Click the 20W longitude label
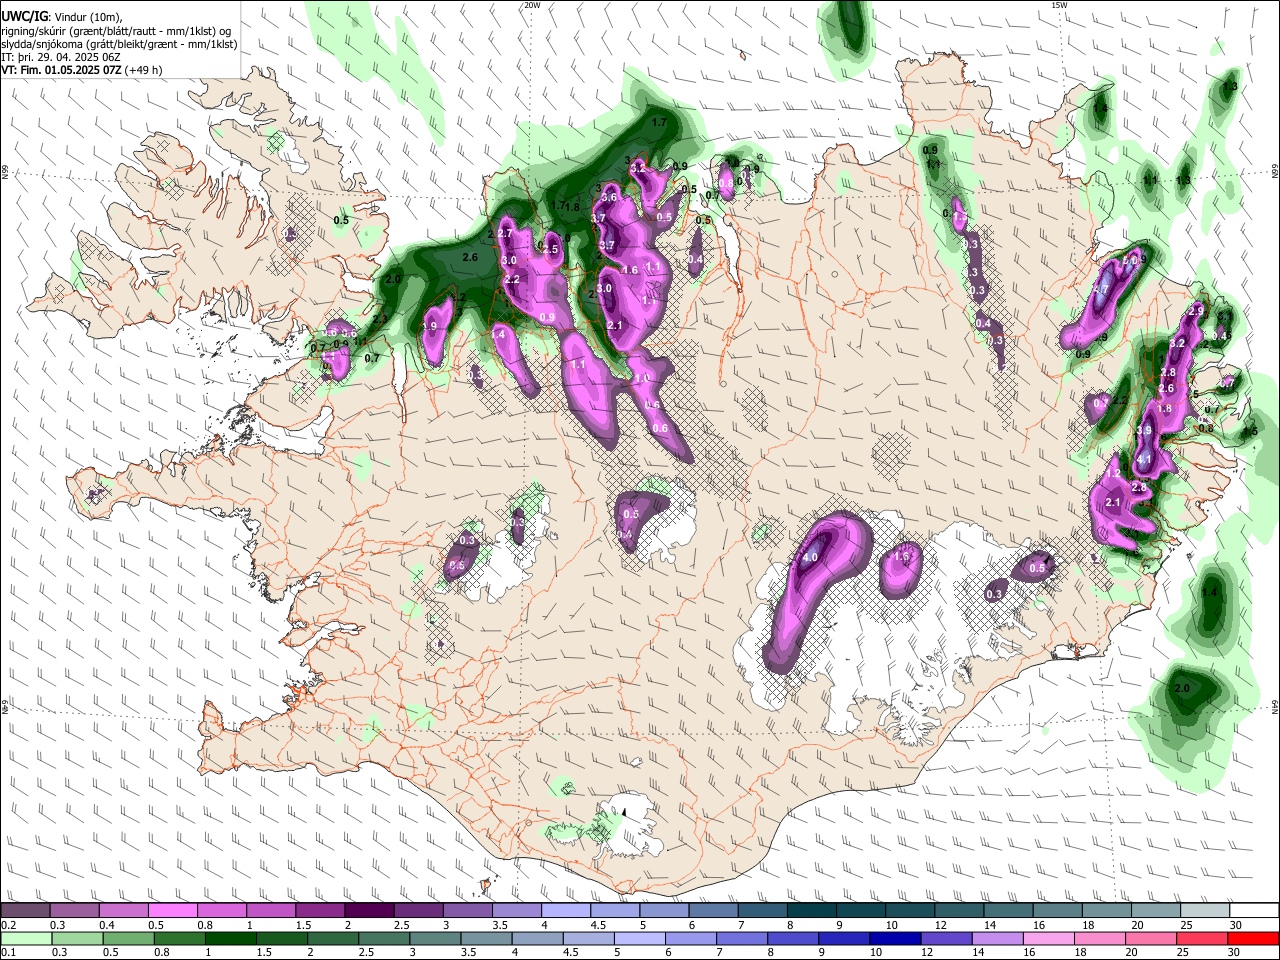This screenshot has width=1280, height=960. click(532, 5)
